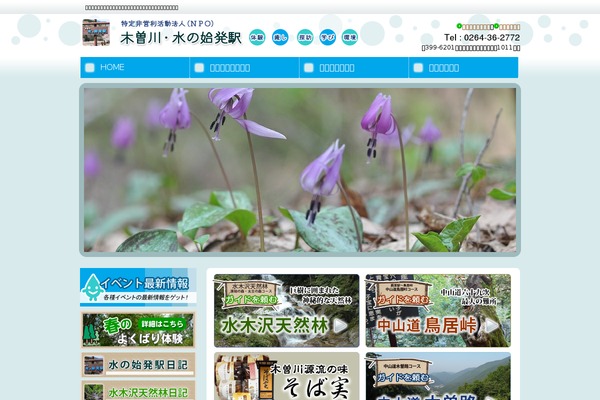Viewport: 600px width, 400px height.
Task: Open the 水の始発駅日記 banner
Action: [x=138, y=364]
